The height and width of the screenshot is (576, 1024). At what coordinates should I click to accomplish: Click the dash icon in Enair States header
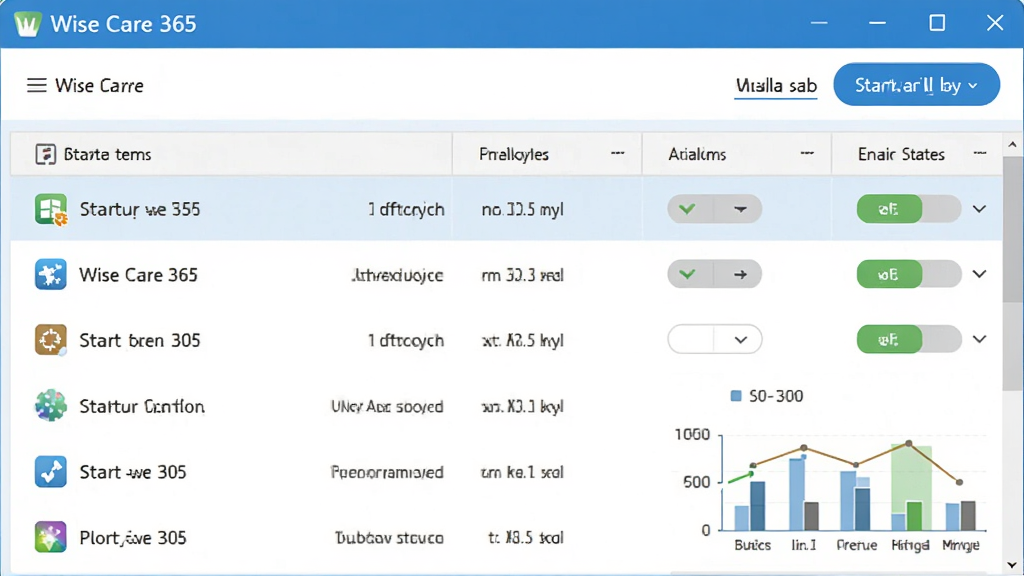pos(980,153)
